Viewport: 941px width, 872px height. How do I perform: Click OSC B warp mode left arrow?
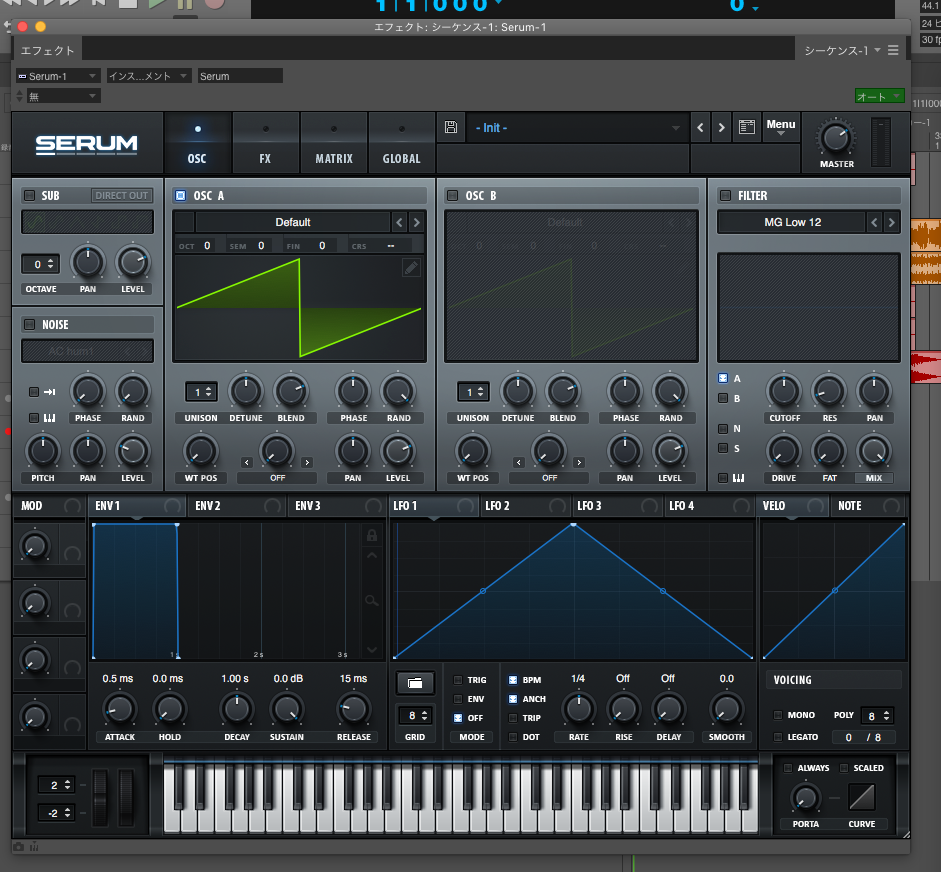[x=519, y=462]
